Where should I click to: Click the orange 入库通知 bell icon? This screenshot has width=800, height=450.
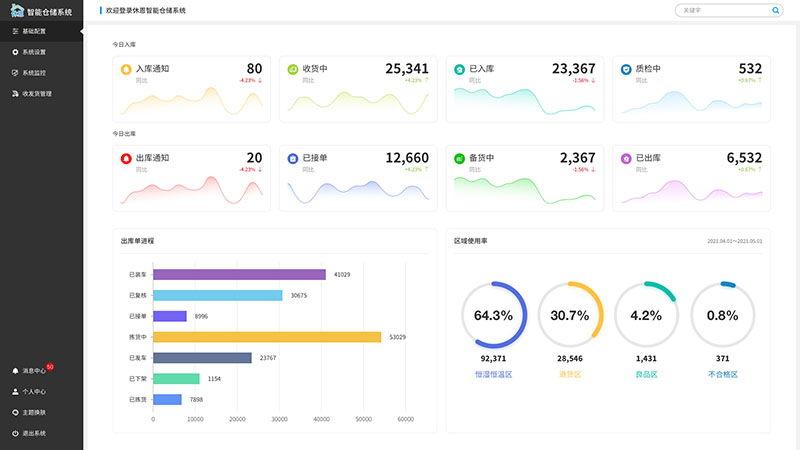[126, 69]
